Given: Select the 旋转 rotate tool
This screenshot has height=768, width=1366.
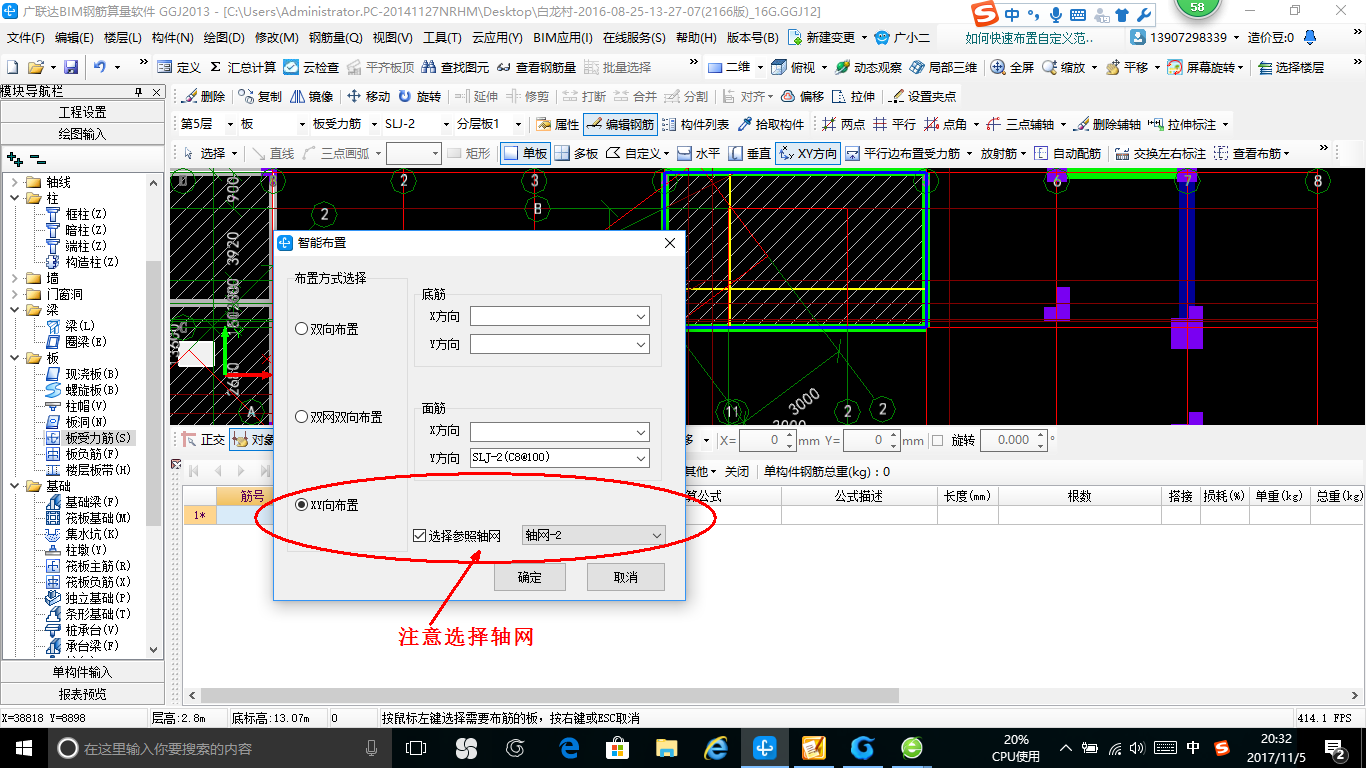Looking at the screenshot, I should pos(419,96).
